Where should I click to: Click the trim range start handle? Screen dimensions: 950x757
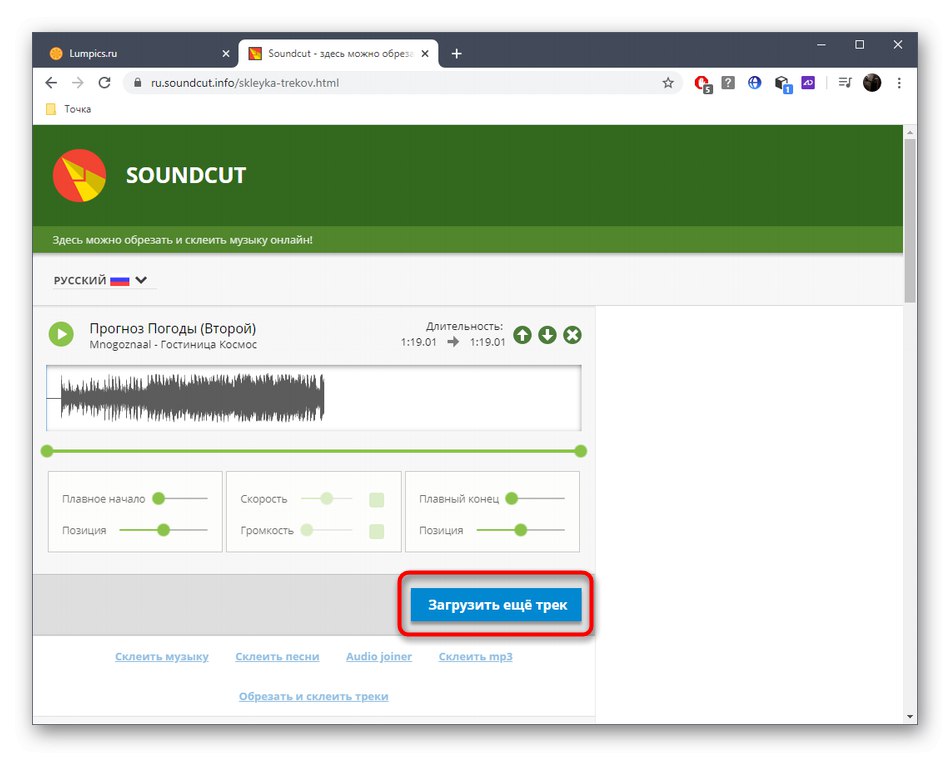pos(47,451)
